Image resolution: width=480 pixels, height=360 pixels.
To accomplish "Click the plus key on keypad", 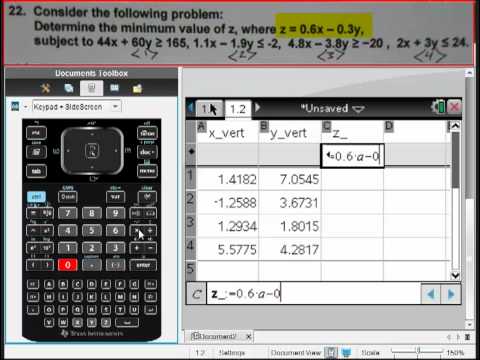I will pyautogui.click(x=136, y=248).
